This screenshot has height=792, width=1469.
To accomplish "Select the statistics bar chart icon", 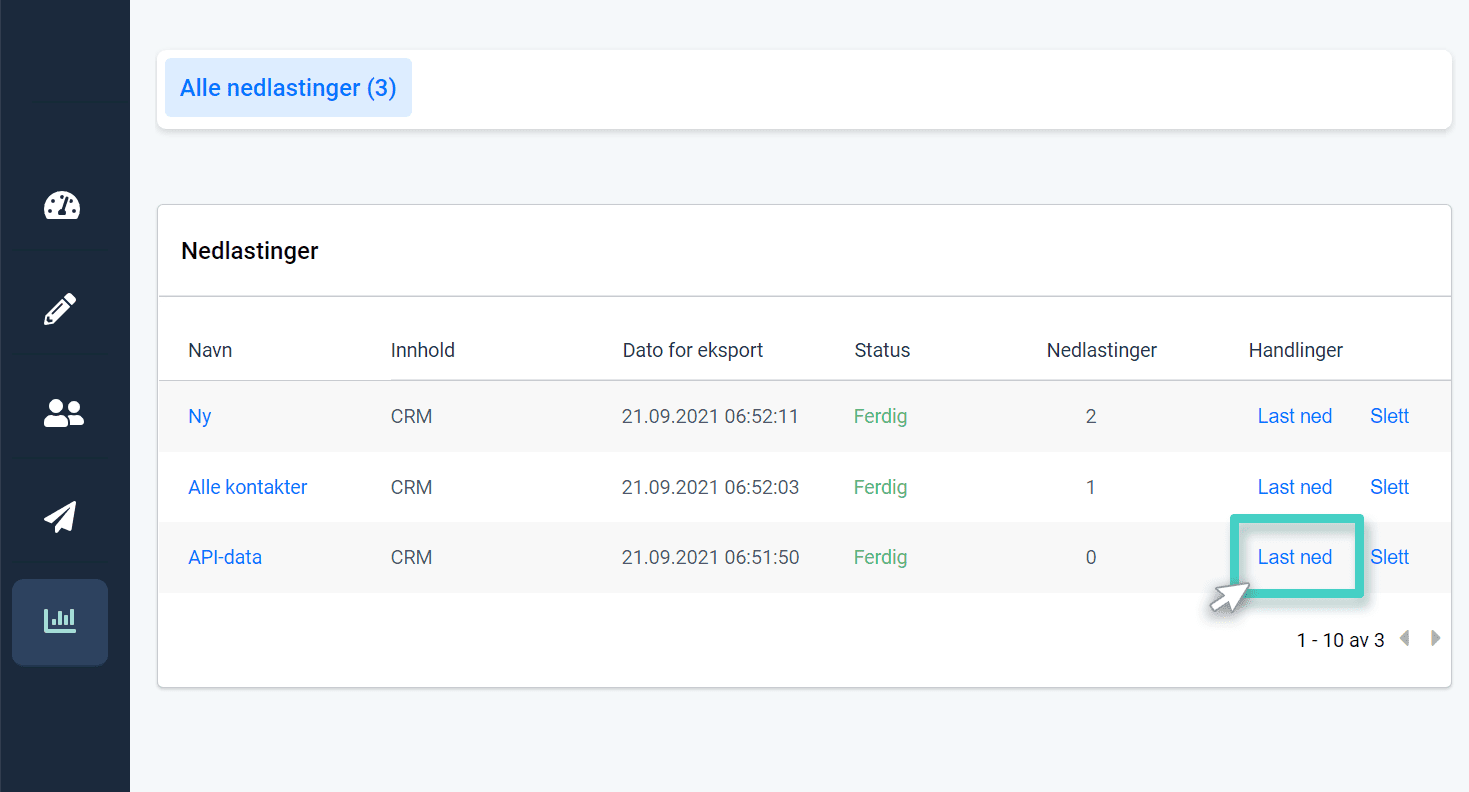I will click(60, 620).
